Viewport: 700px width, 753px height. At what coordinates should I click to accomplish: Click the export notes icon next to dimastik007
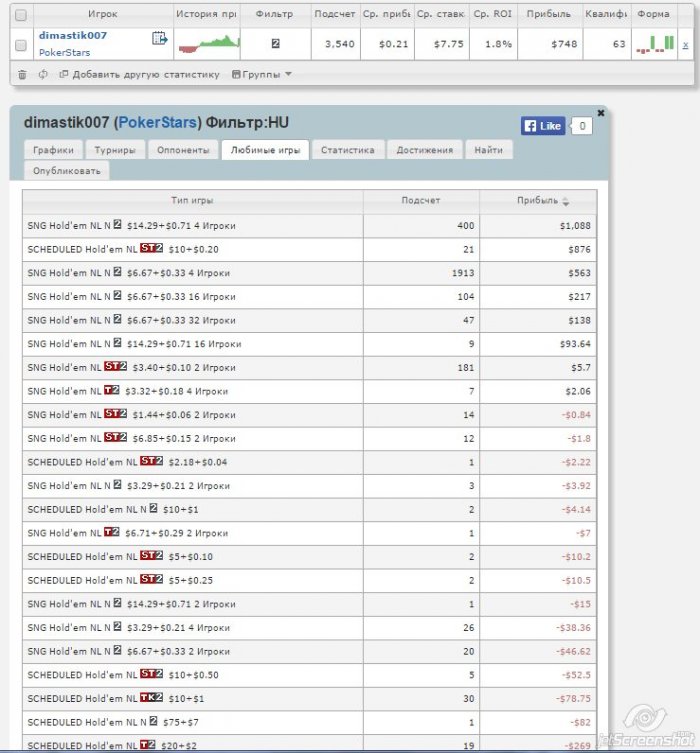pyautogui.click(x=159, y=38)
